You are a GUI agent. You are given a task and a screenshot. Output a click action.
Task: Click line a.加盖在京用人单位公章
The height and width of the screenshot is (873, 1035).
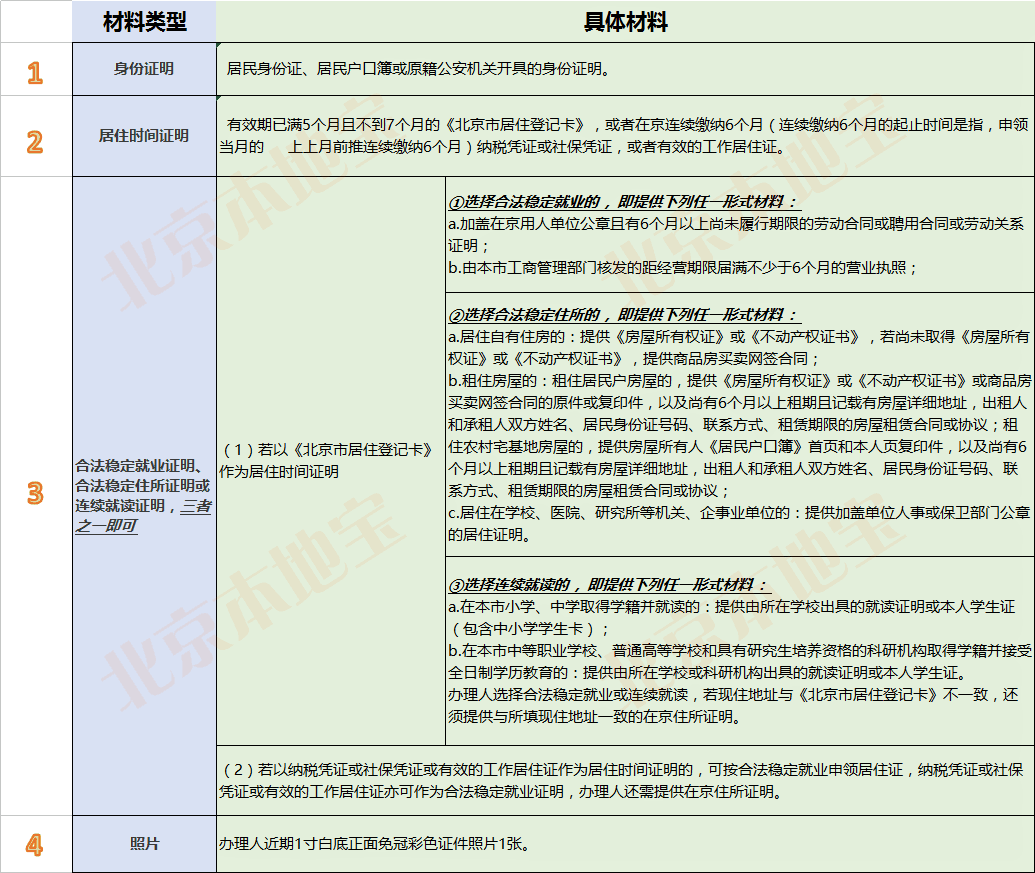pyautogui.click(x=736, y=235)
